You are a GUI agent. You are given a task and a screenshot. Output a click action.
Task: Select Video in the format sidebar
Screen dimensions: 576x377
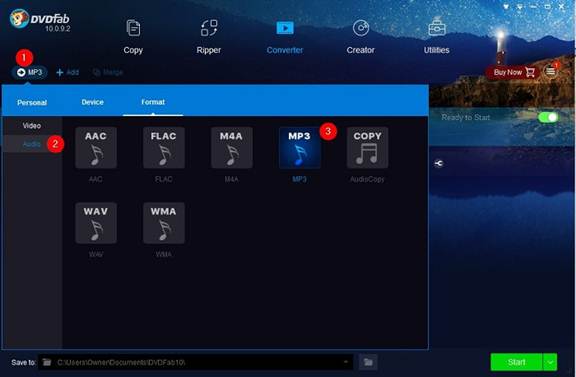point(32,126)
